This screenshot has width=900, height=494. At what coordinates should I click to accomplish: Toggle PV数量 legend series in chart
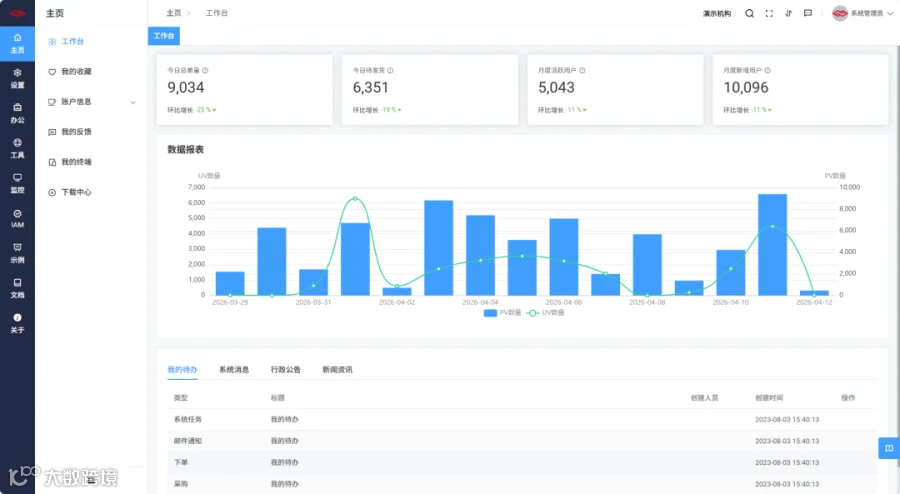502,313
